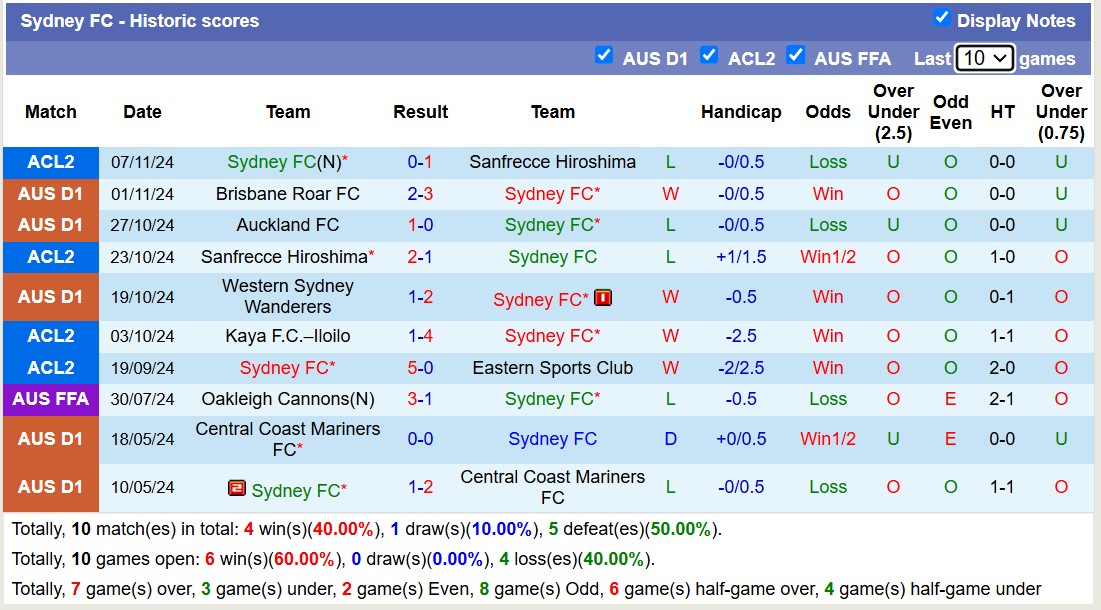Click the AUS D1 badge beside the Brisbane Roar match
The image size is (1101, 610).
pos(50,193)
